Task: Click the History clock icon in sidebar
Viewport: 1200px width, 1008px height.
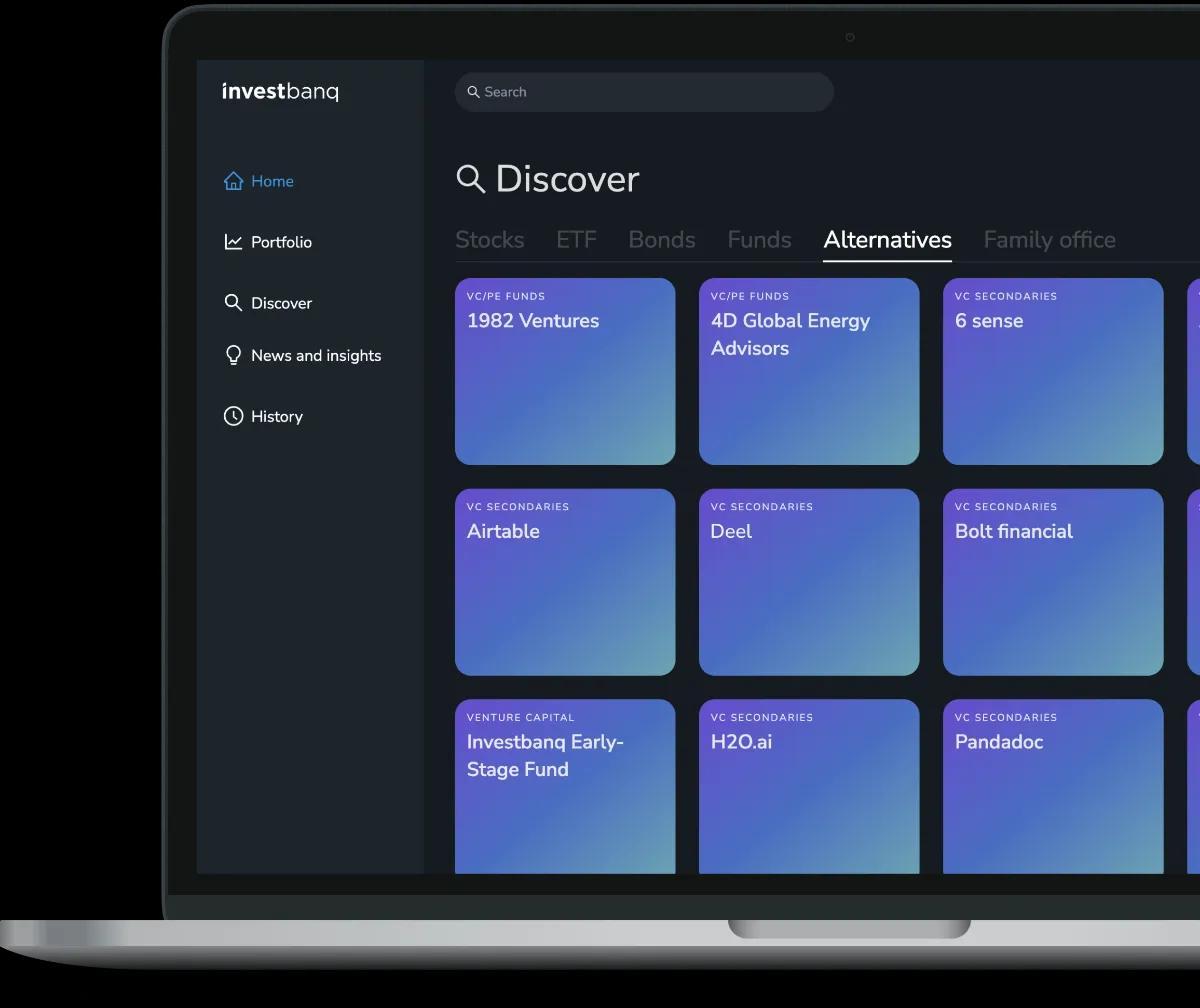Action: pos(233,416)
